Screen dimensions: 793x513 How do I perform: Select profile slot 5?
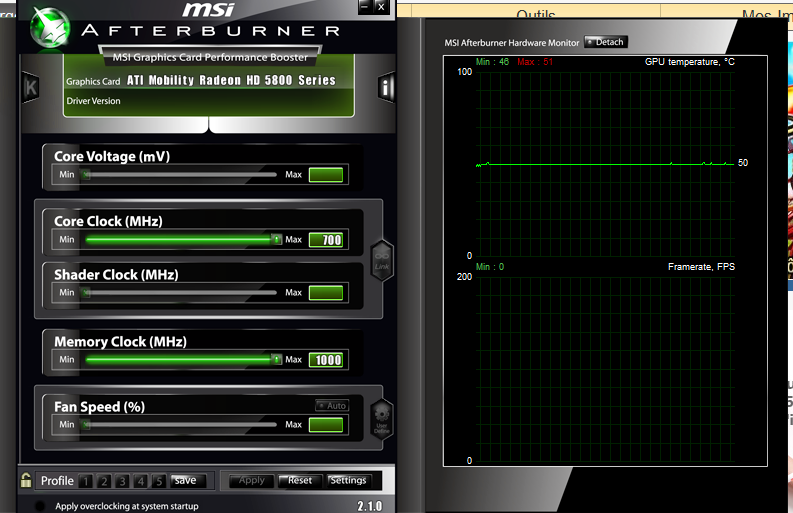[x=158, y=481]
